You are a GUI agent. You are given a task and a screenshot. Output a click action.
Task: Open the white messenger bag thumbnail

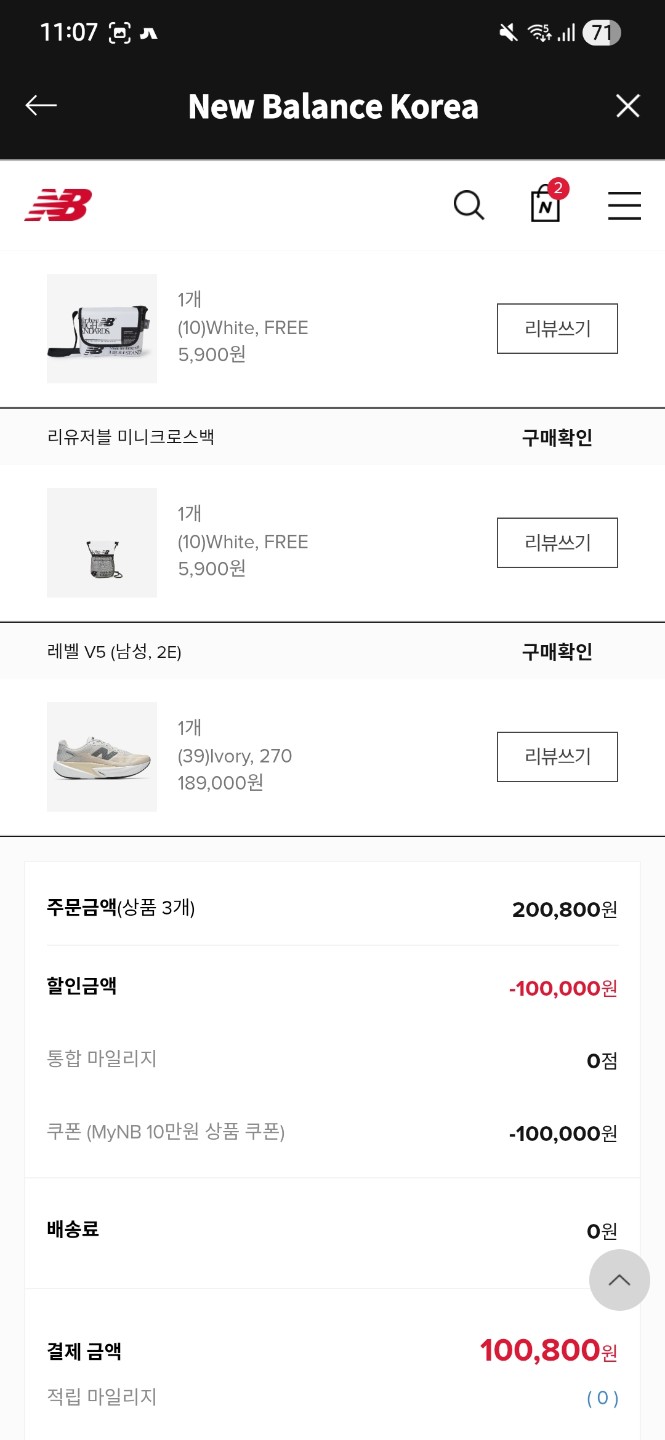tap(102, 329)
